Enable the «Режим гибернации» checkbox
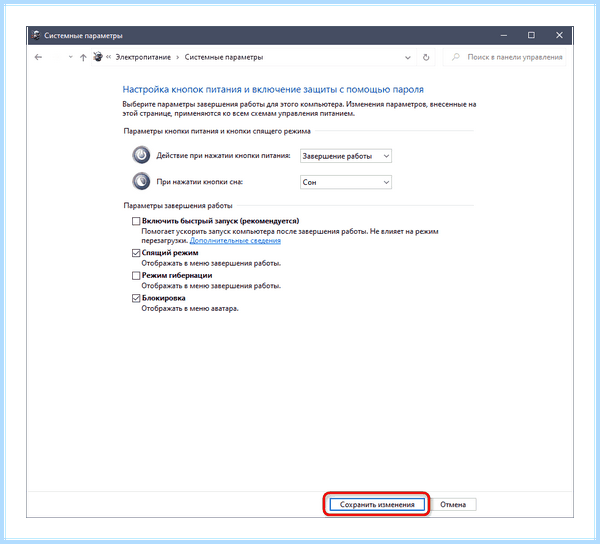This screenshot has width=600, height=544. [x=136, y=275]
